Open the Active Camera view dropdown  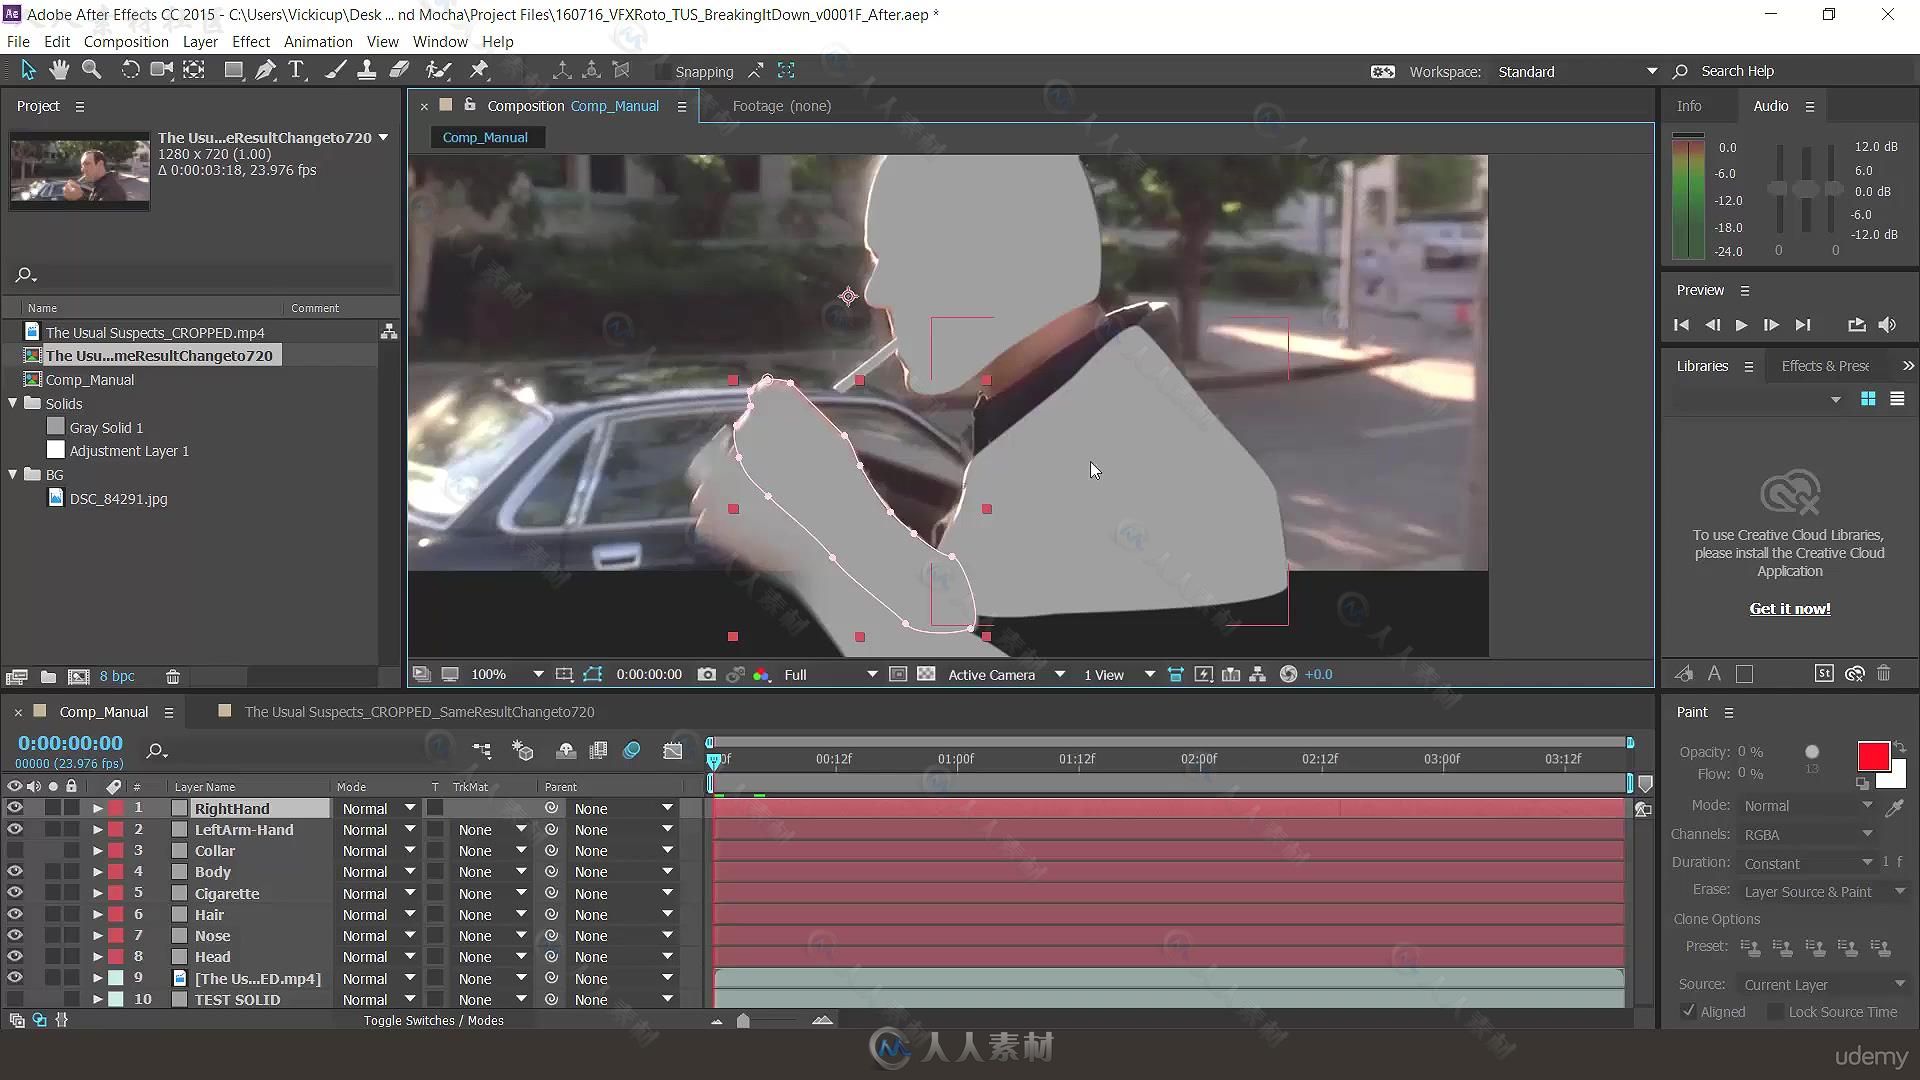tap(1005, 675)
